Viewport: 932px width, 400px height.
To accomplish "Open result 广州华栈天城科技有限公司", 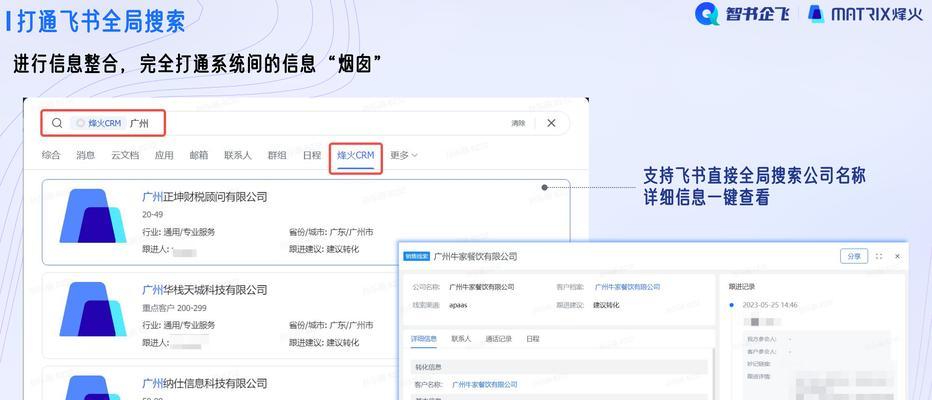I will (204, 290).
